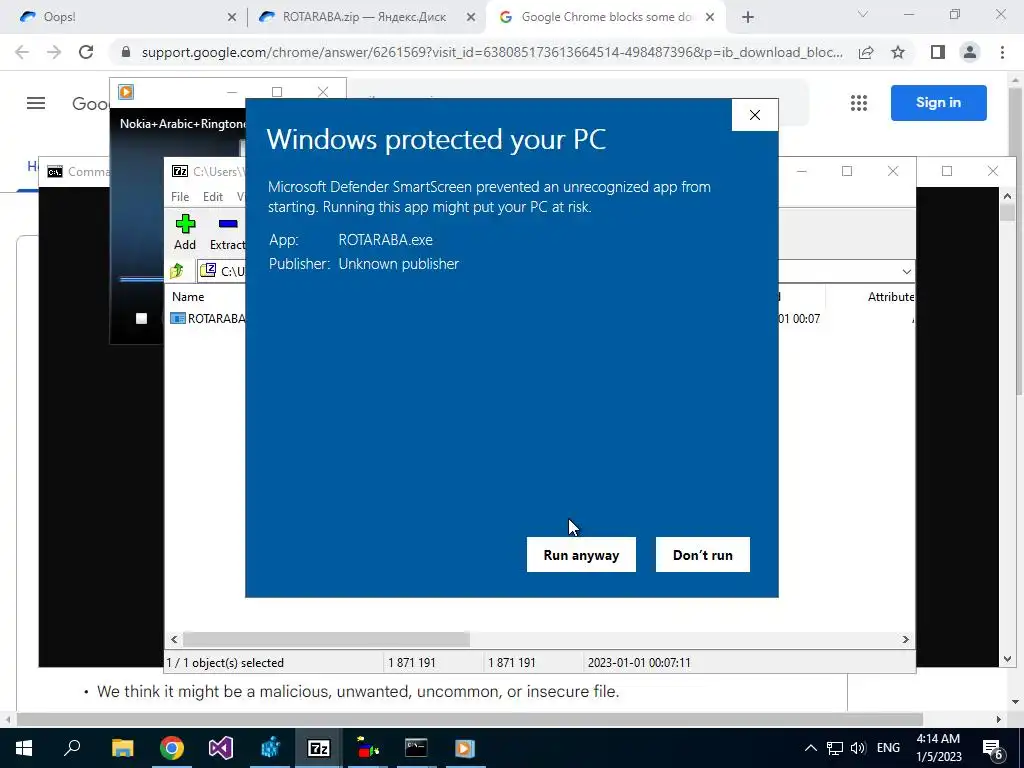Viewport: 1024px width, 768px height.
Task: Click the network tray icon
Action: pyautogui.click(x=835, y=748)
